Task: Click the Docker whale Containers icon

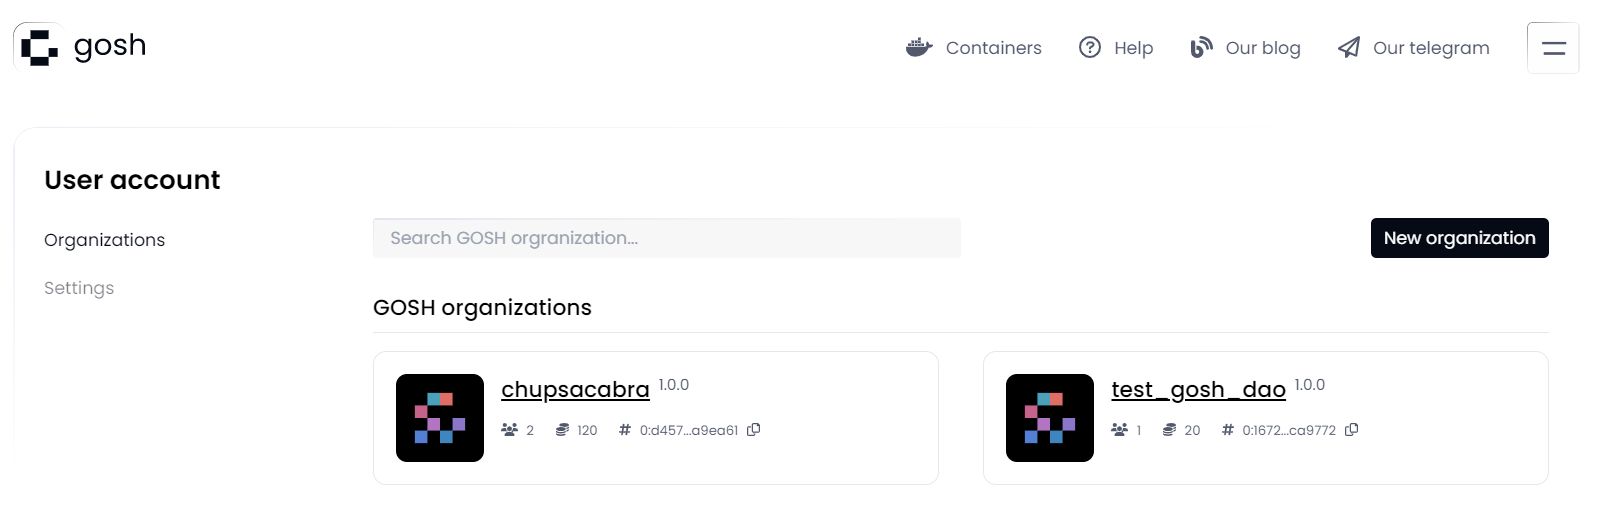Action: [x=918, y=47]
